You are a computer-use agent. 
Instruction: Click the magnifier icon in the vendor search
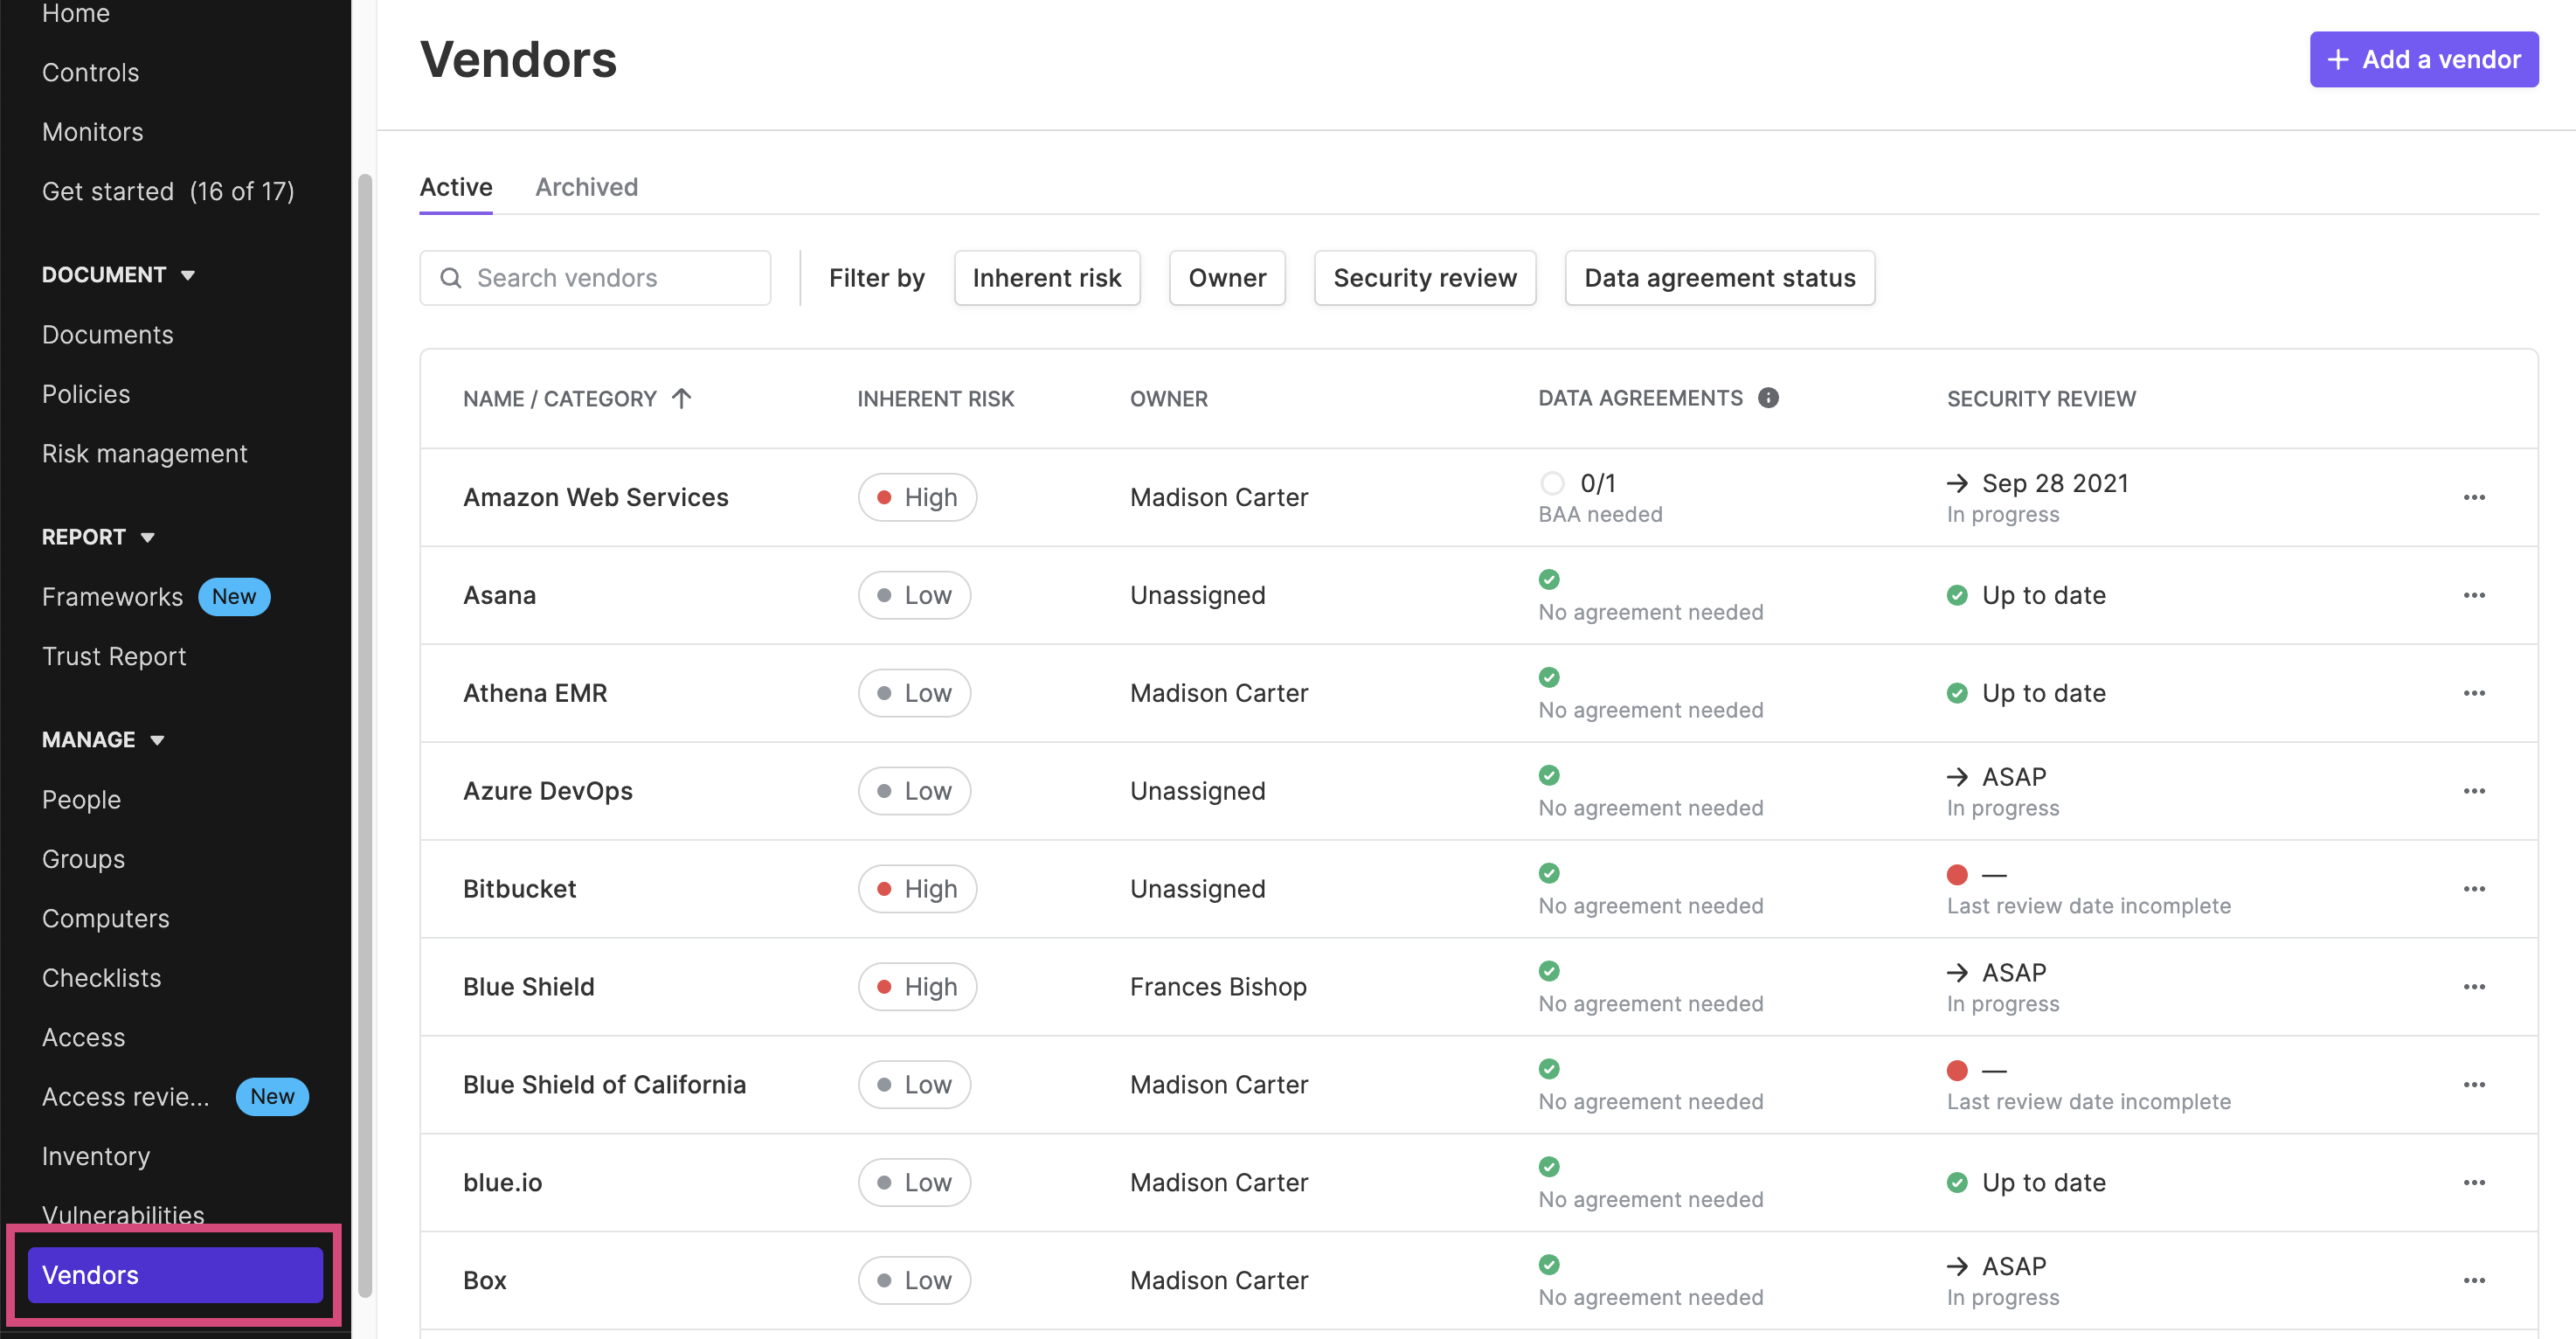[x=451, y=278]
